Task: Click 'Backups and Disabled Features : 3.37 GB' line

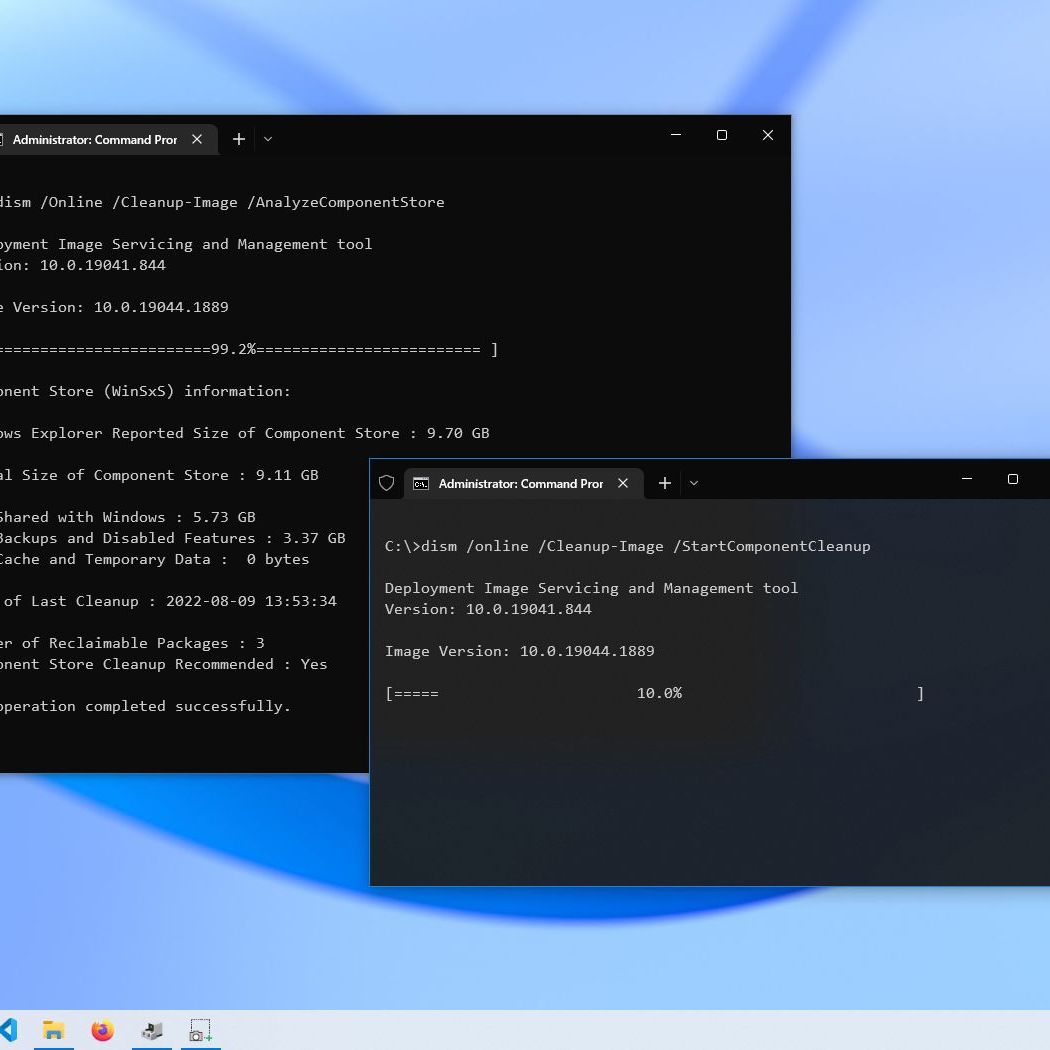Action: (x=172, y=538)
